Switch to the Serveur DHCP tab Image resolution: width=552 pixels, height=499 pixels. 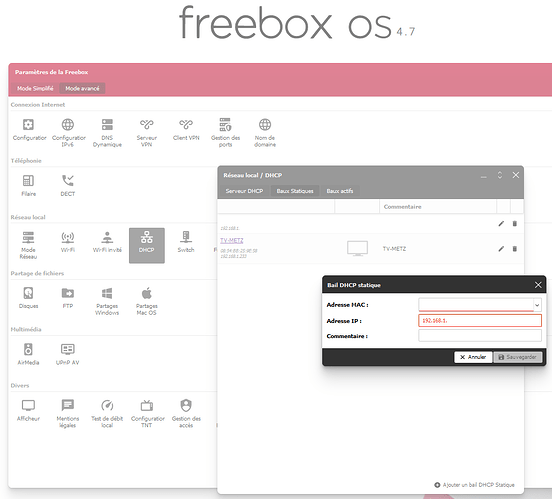coord(244,191)
